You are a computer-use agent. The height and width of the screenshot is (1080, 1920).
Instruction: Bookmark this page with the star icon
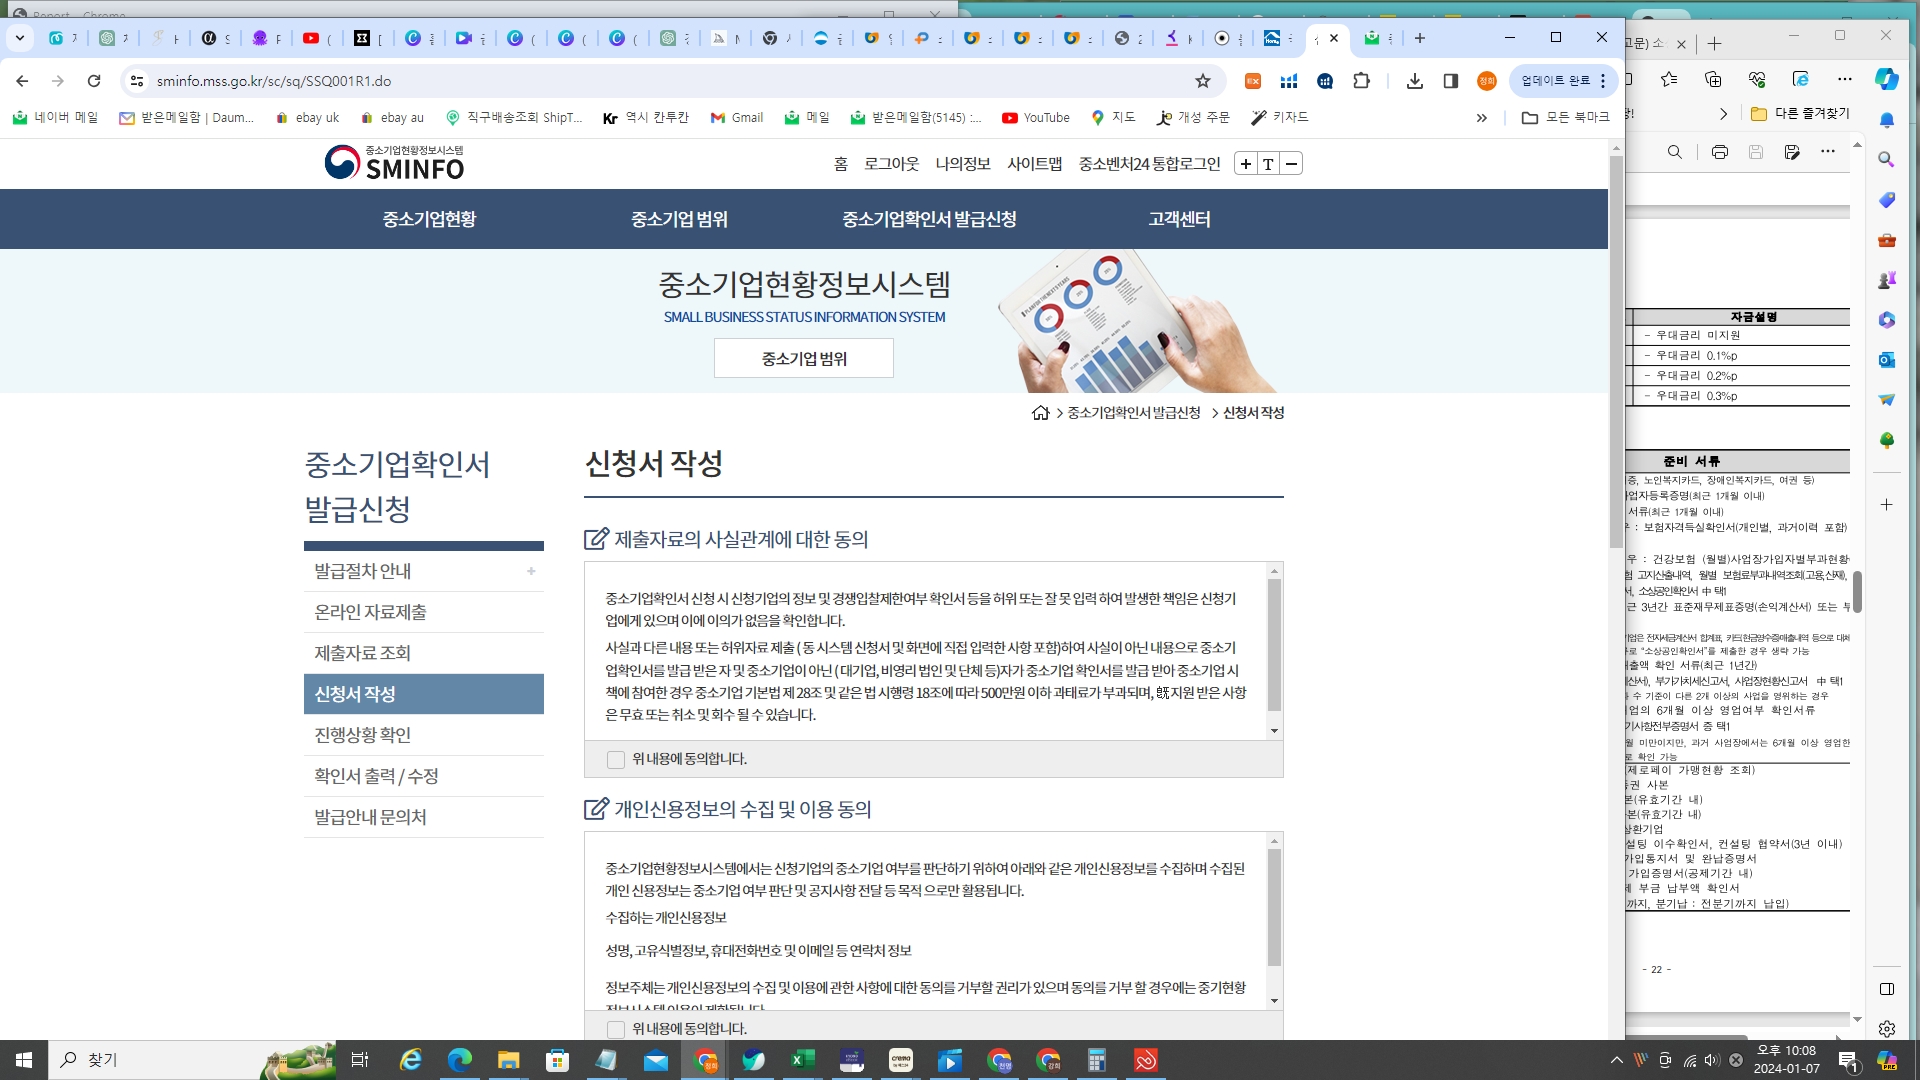1203,81
